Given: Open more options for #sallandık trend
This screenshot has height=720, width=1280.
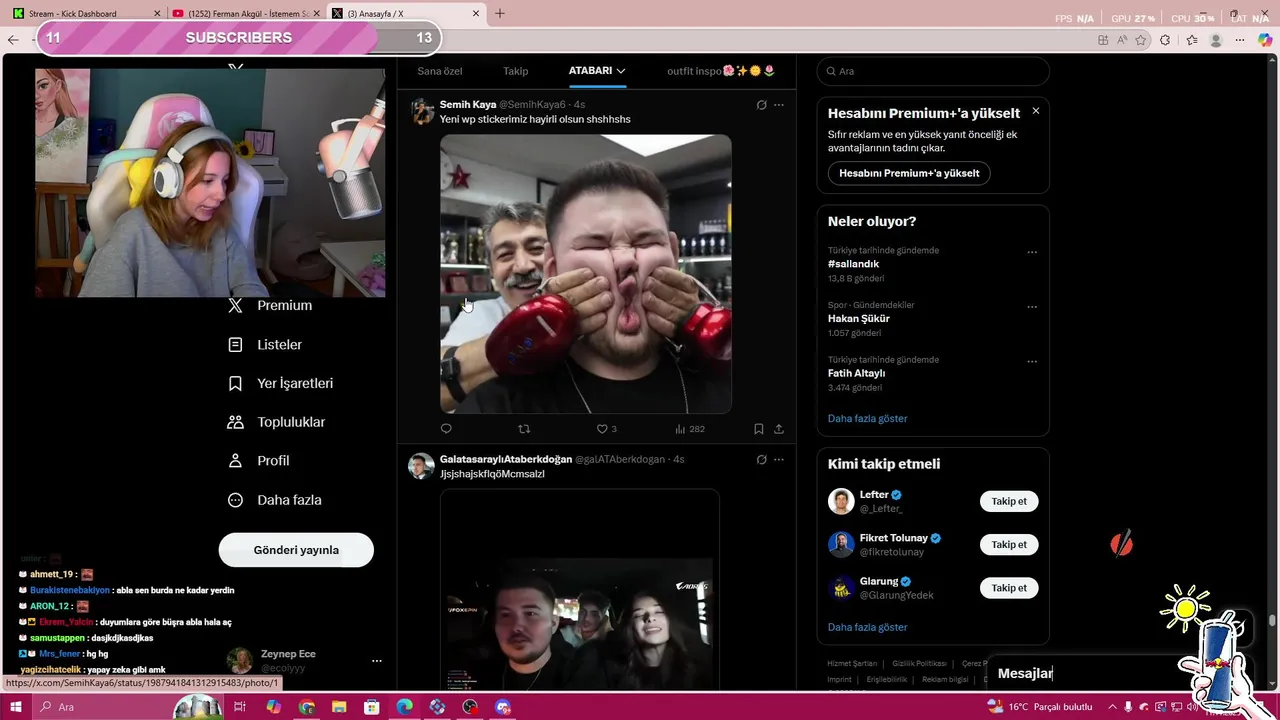Looking at the screenshot, I should (1032, 252).
